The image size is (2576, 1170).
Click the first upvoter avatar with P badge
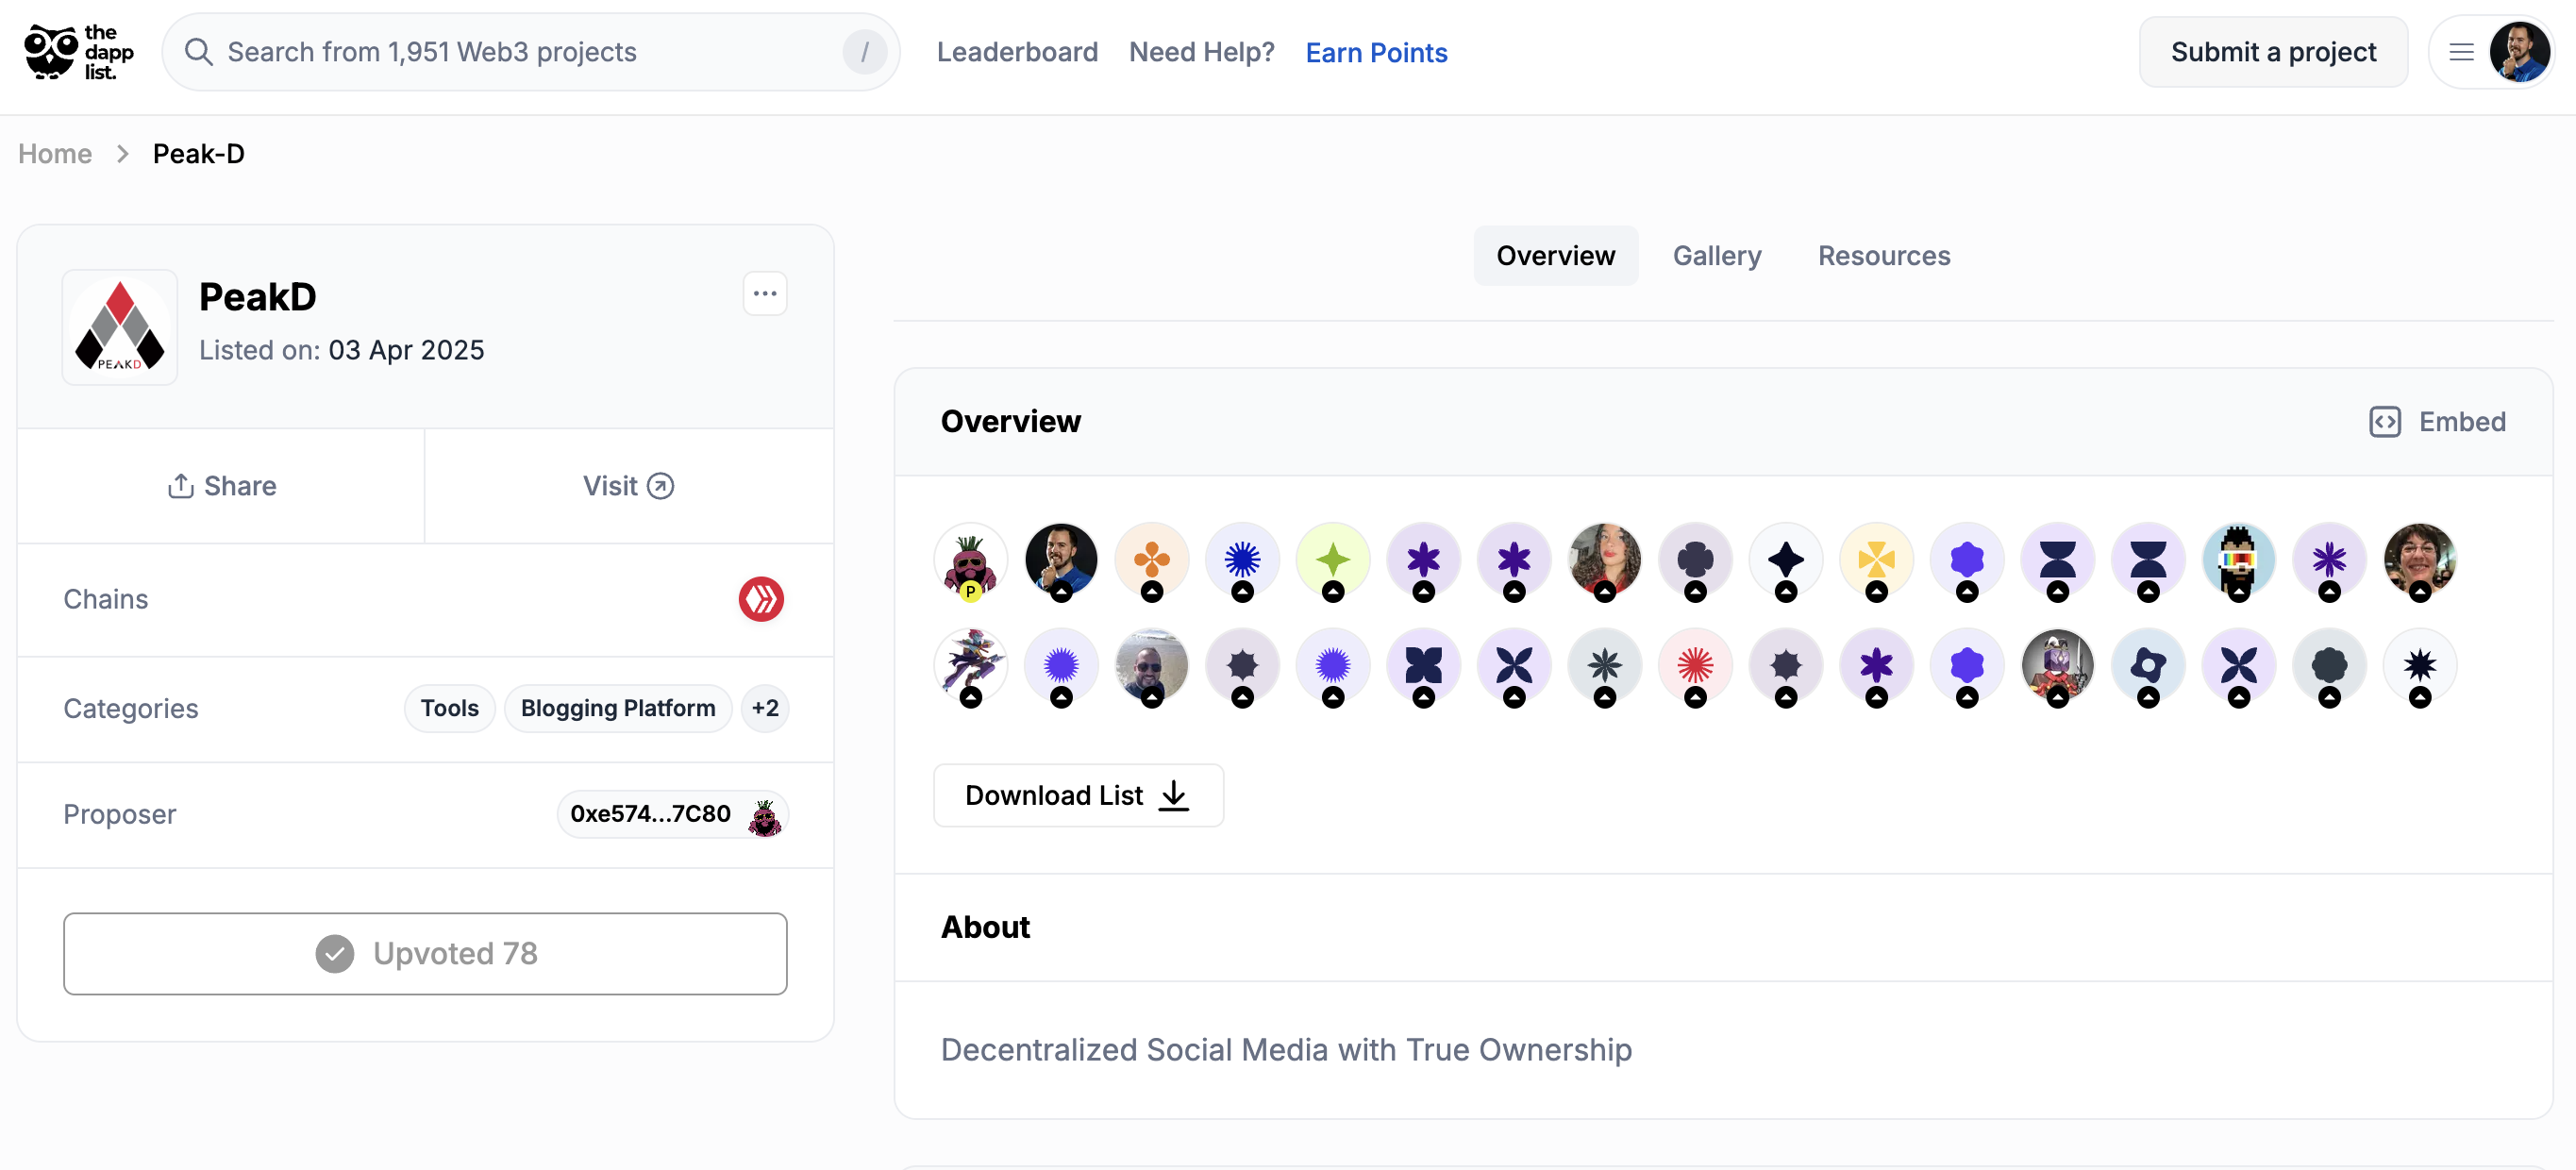pos(970,560)
